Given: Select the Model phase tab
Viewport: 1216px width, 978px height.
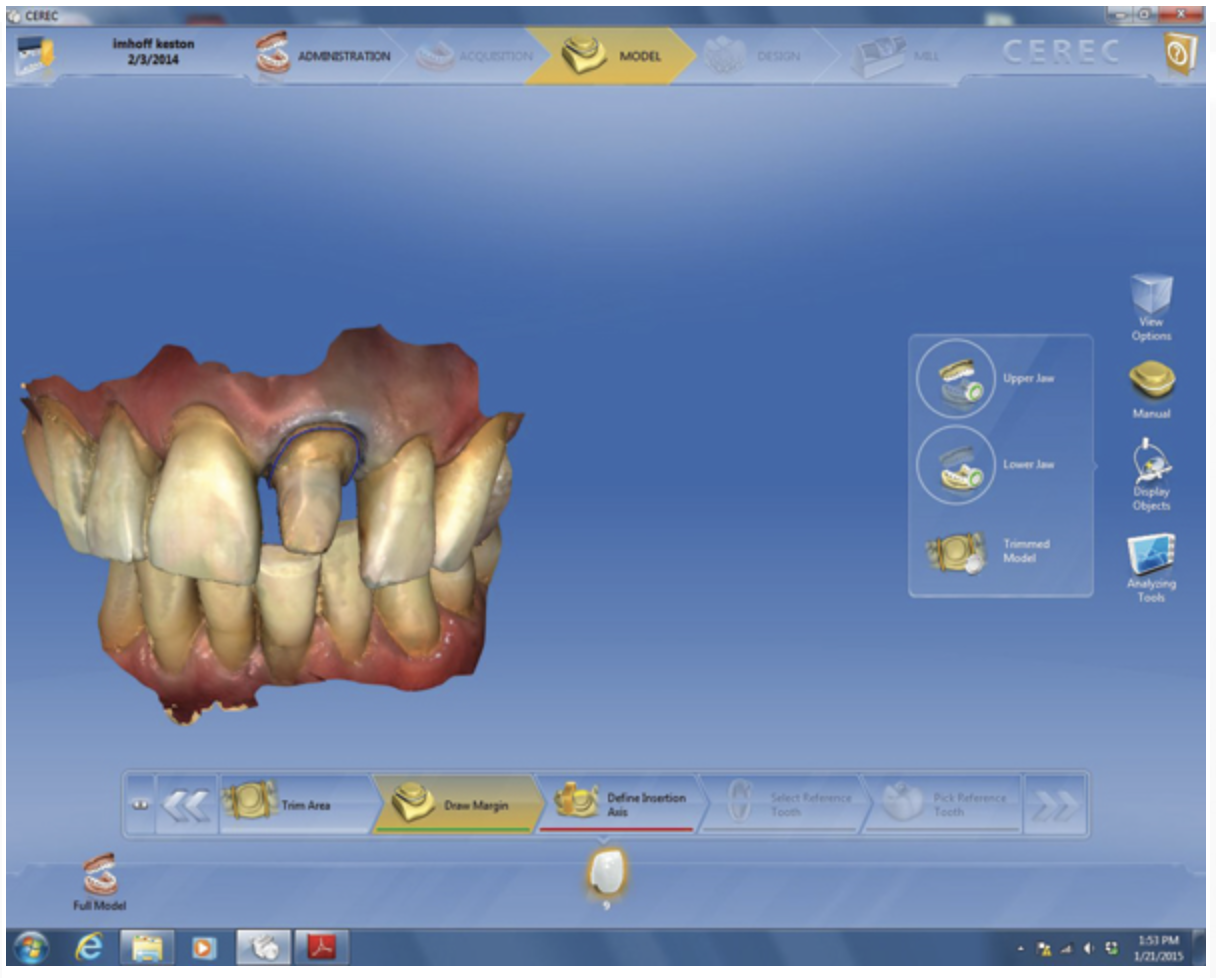Looking at the screenshot, I should (610, 56).
